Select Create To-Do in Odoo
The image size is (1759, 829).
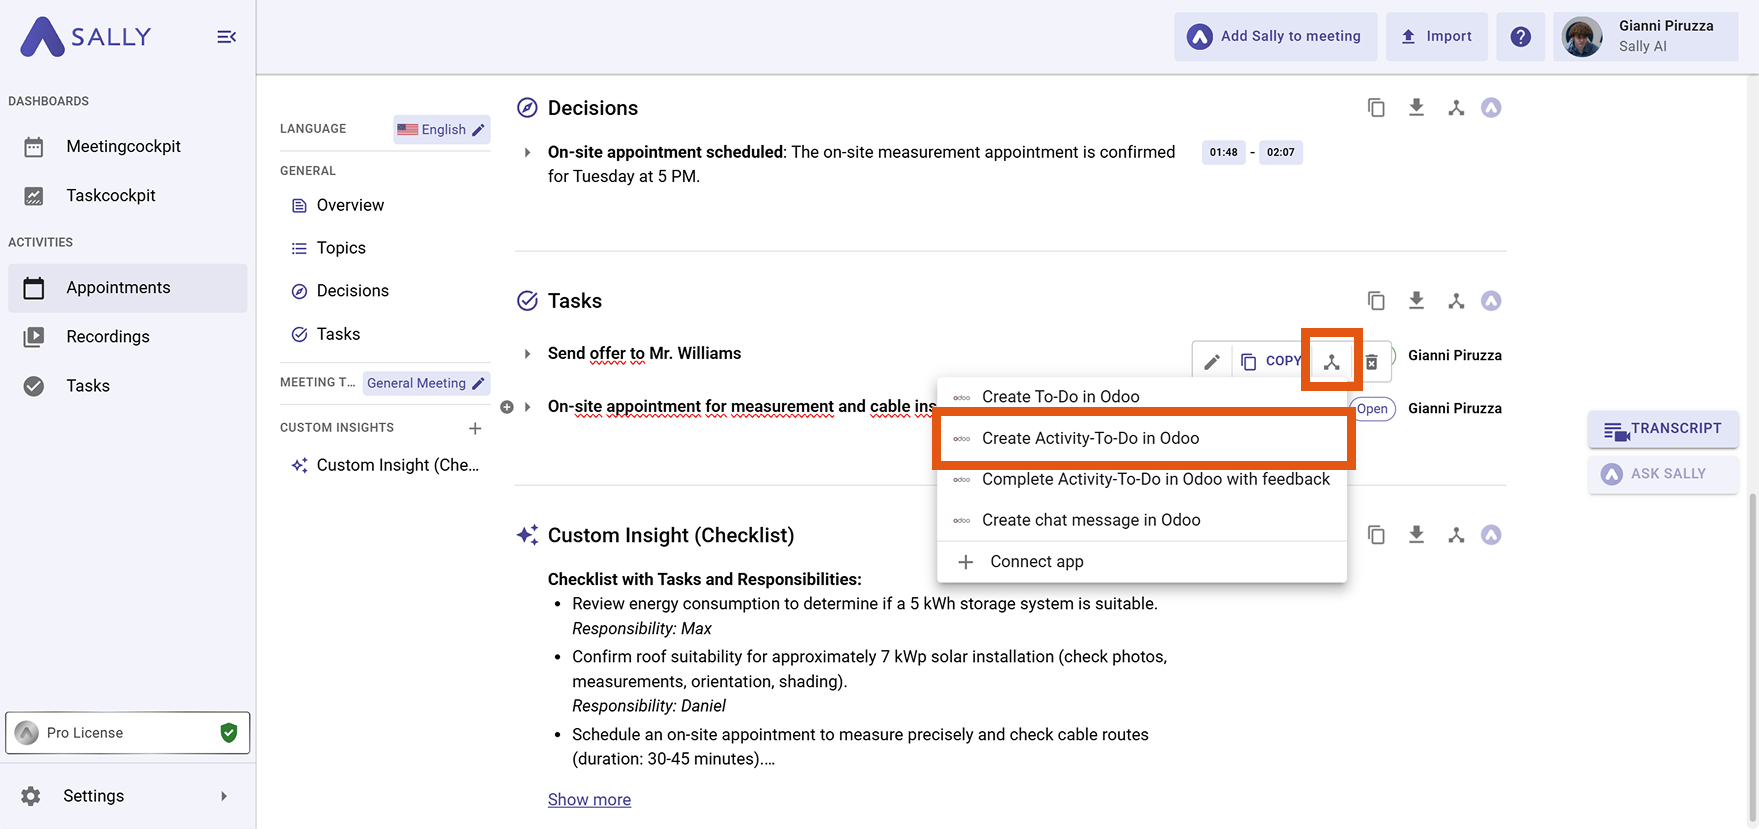(1142, 397)
